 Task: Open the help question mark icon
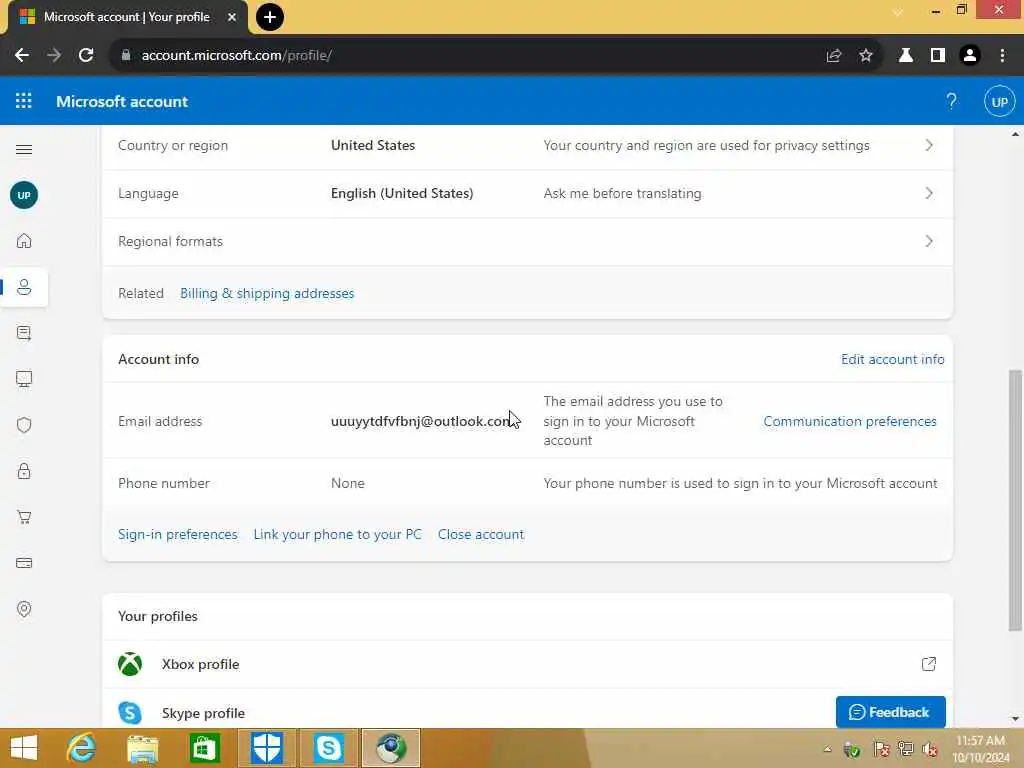pyautogui.click(x=952, y=101)
